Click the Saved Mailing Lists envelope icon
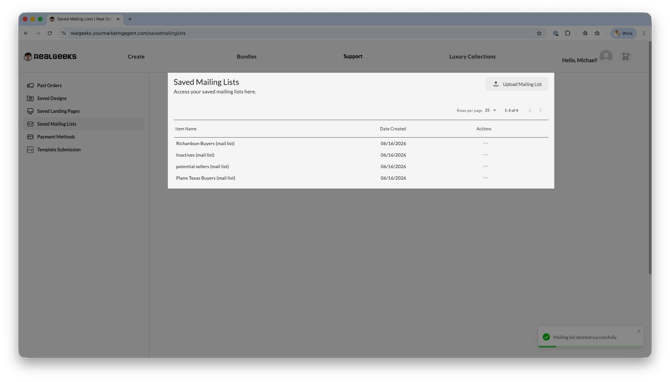 point(30,124)
